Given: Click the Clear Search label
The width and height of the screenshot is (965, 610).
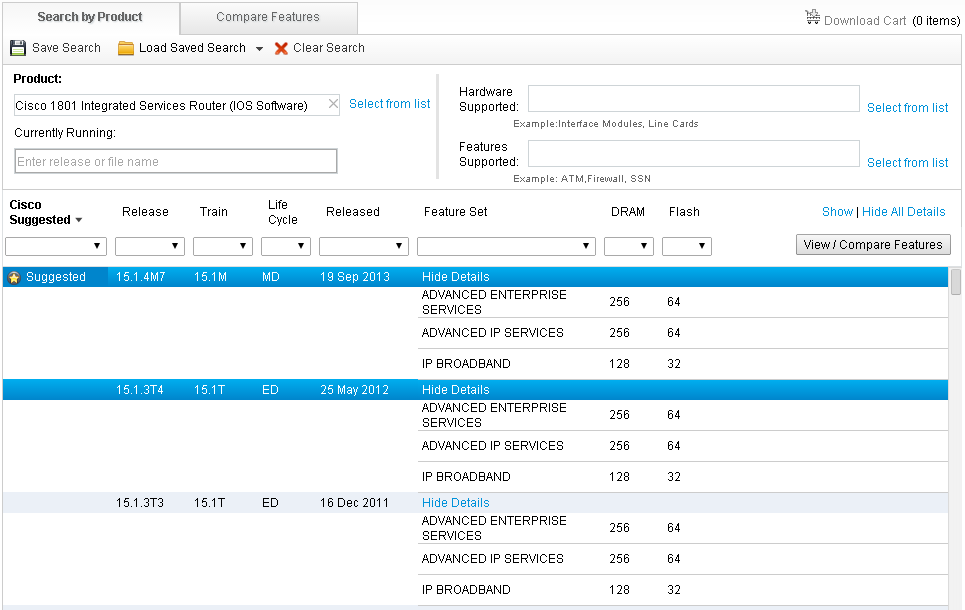Looking at the screenshot, I should pos(329,48).
